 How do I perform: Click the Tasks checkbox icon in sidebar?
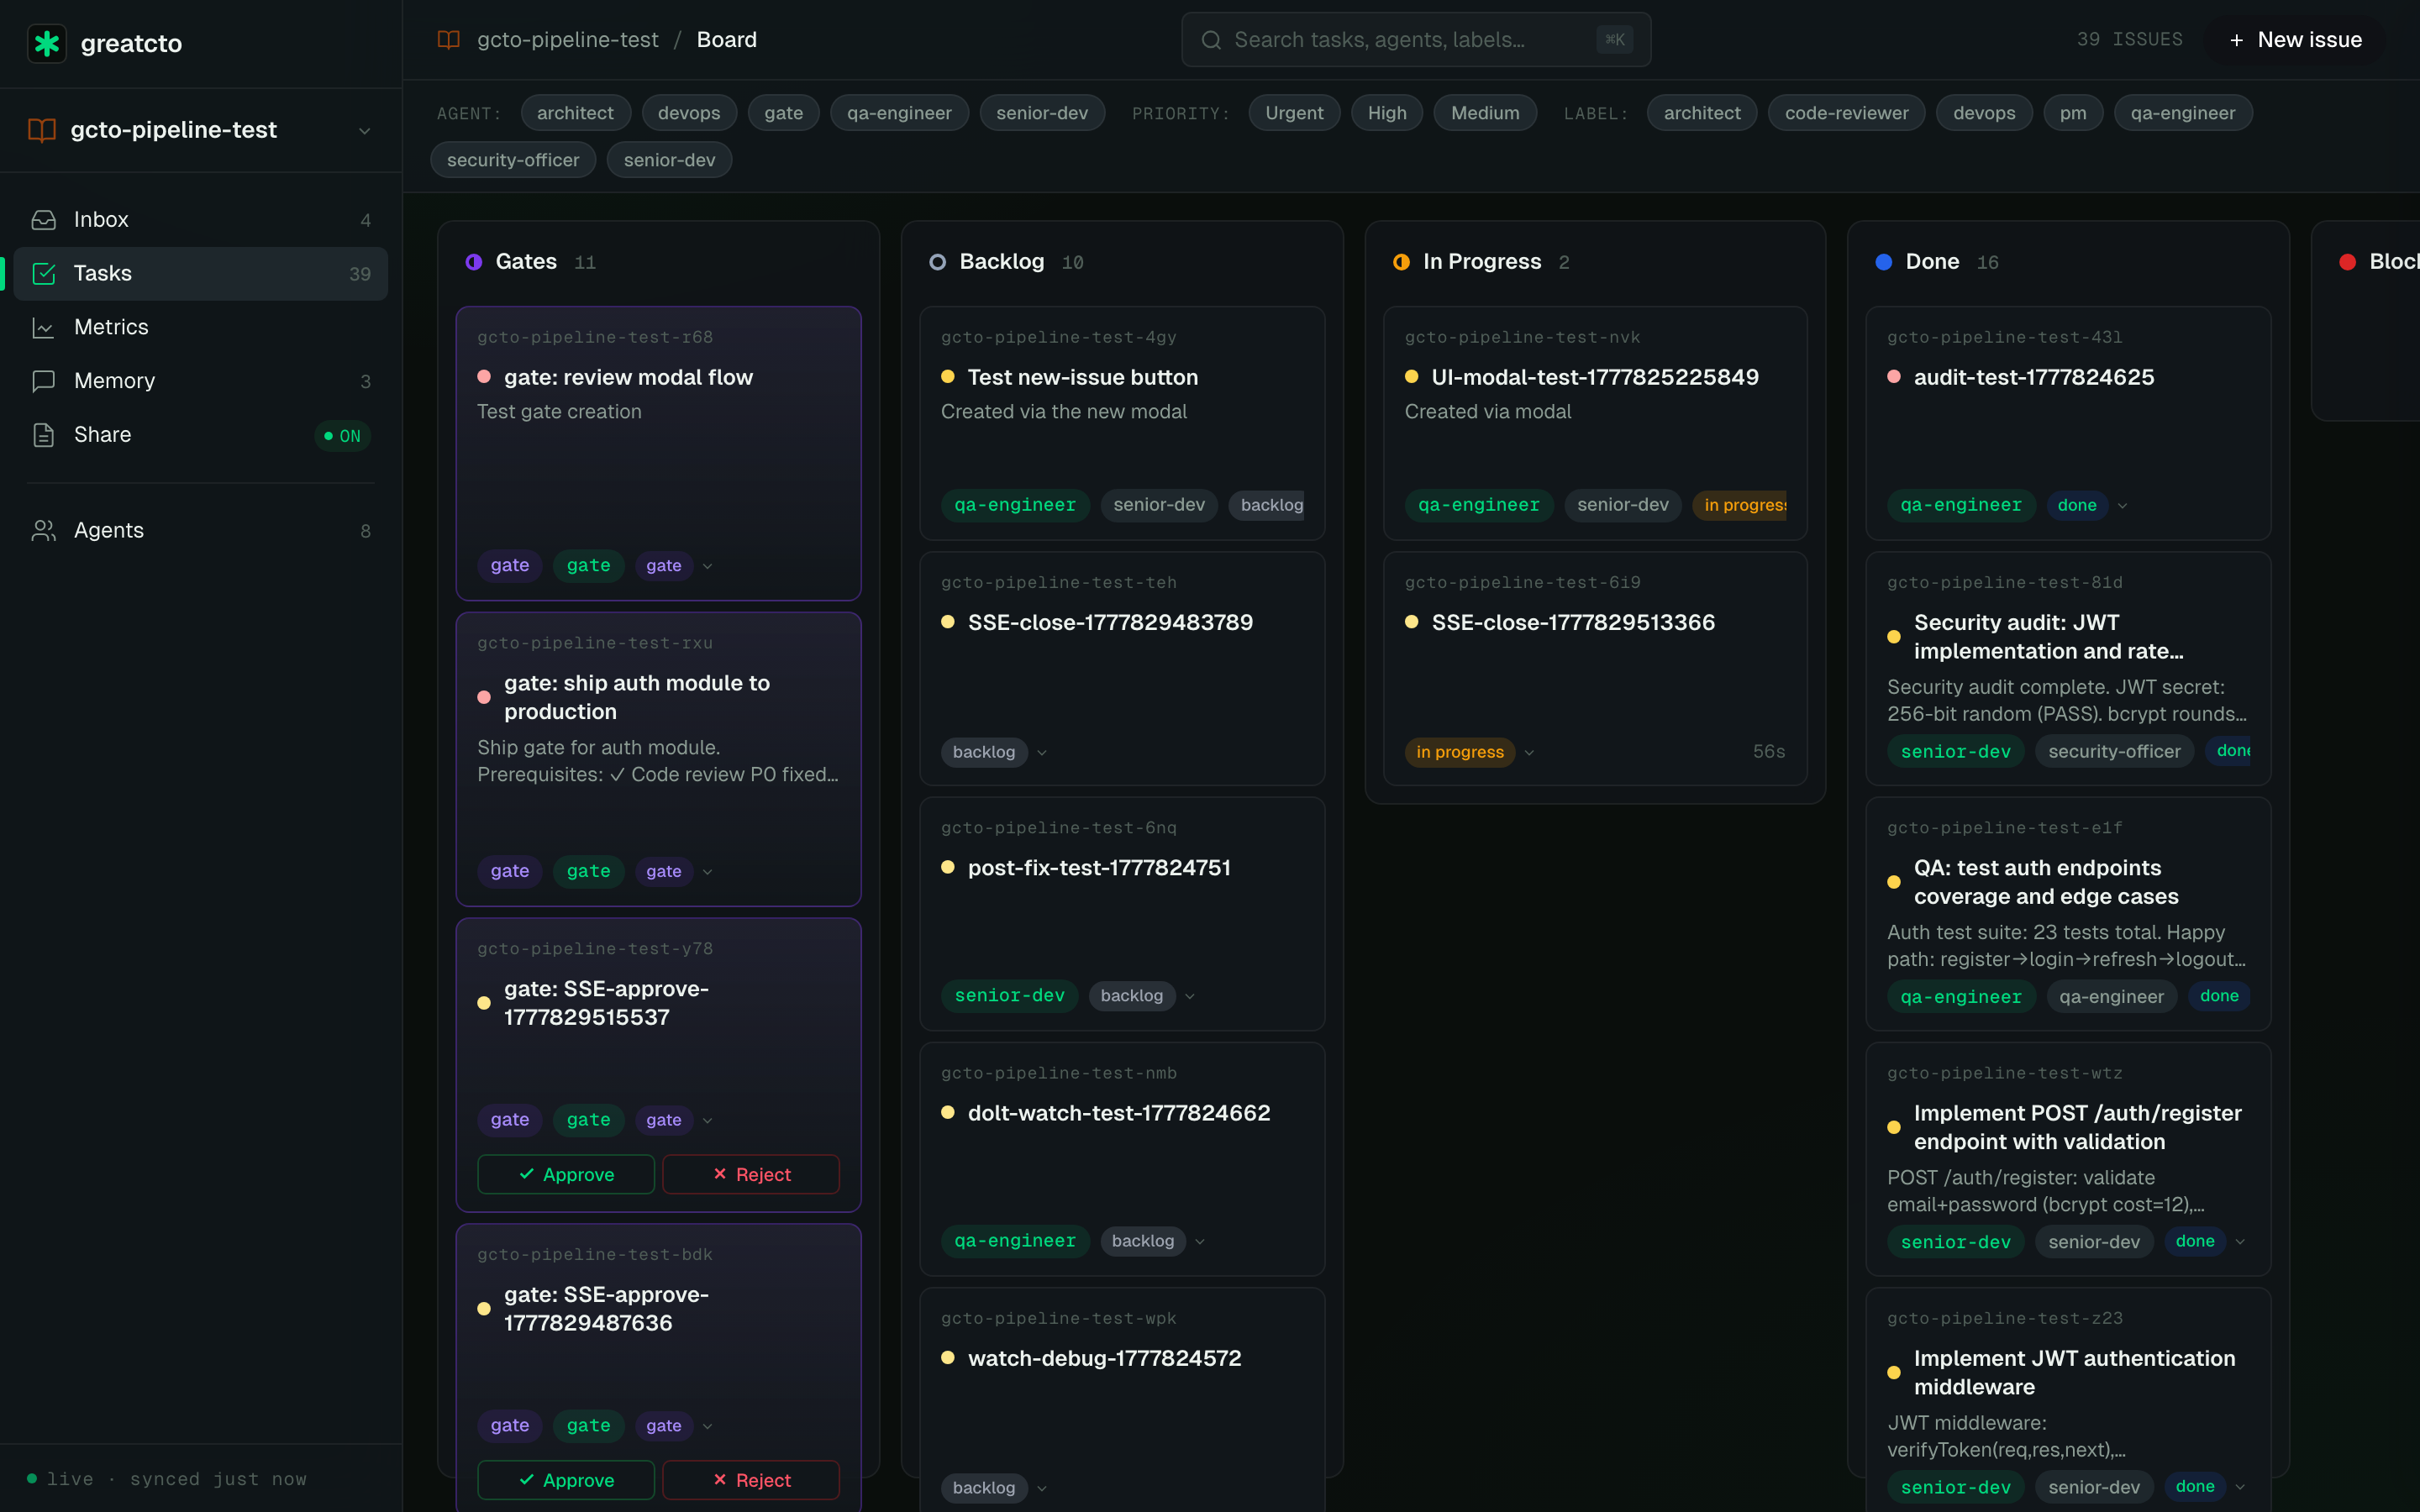coord(44,274)
